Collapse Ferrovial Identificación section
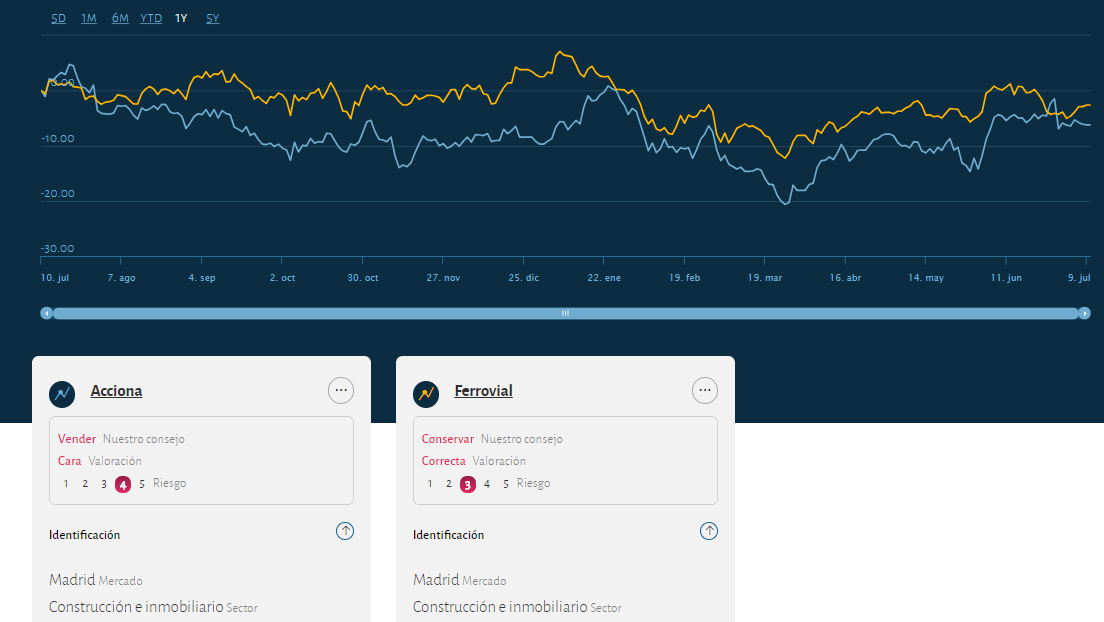Screen dimensions: 1104x622 (709, 532)
